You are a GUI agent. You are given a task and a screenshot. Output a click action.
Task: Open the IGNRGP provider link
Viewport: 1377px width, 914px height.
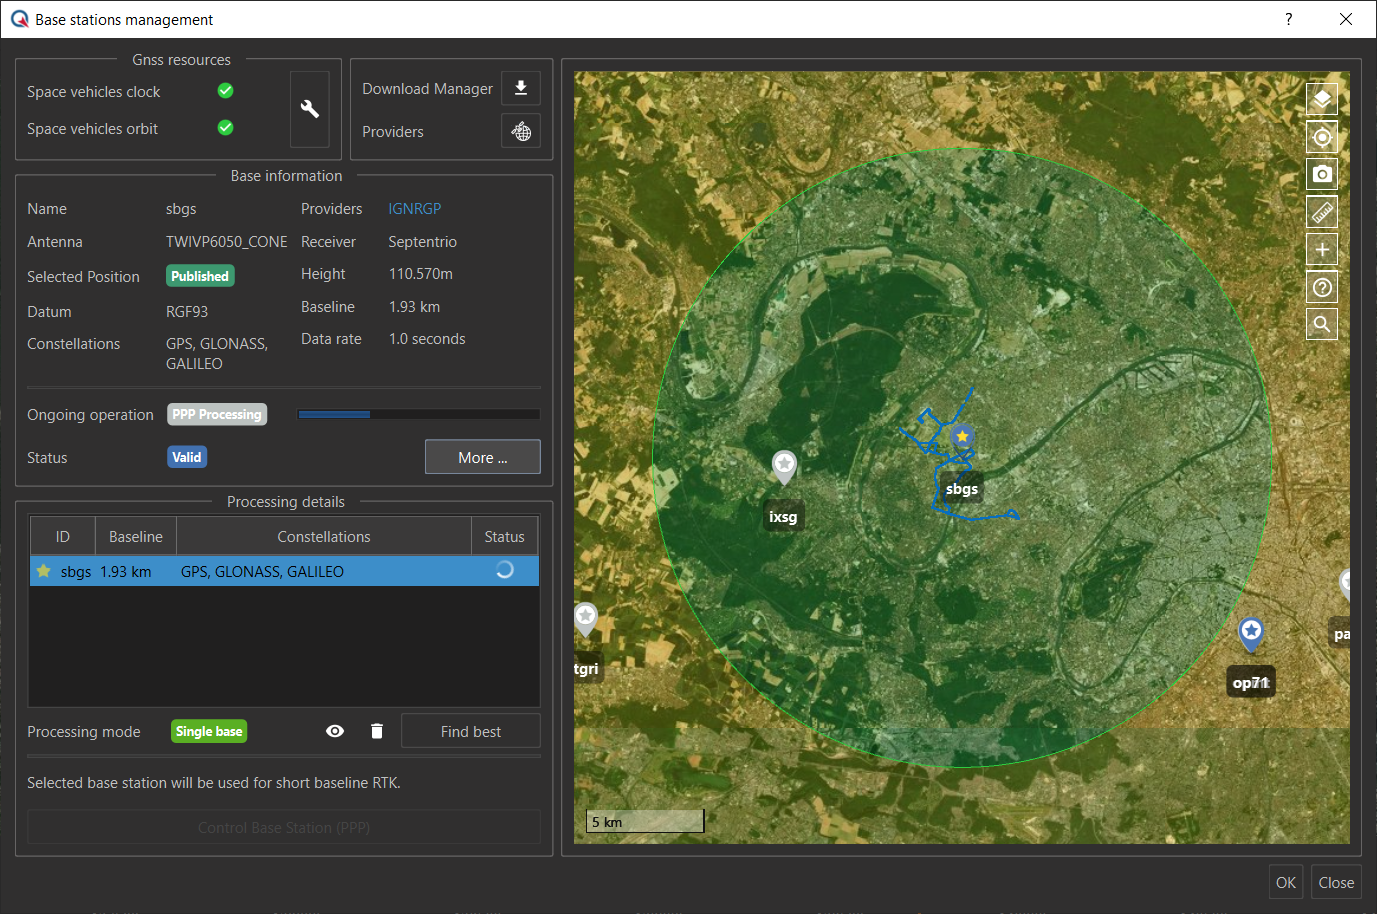414,209
